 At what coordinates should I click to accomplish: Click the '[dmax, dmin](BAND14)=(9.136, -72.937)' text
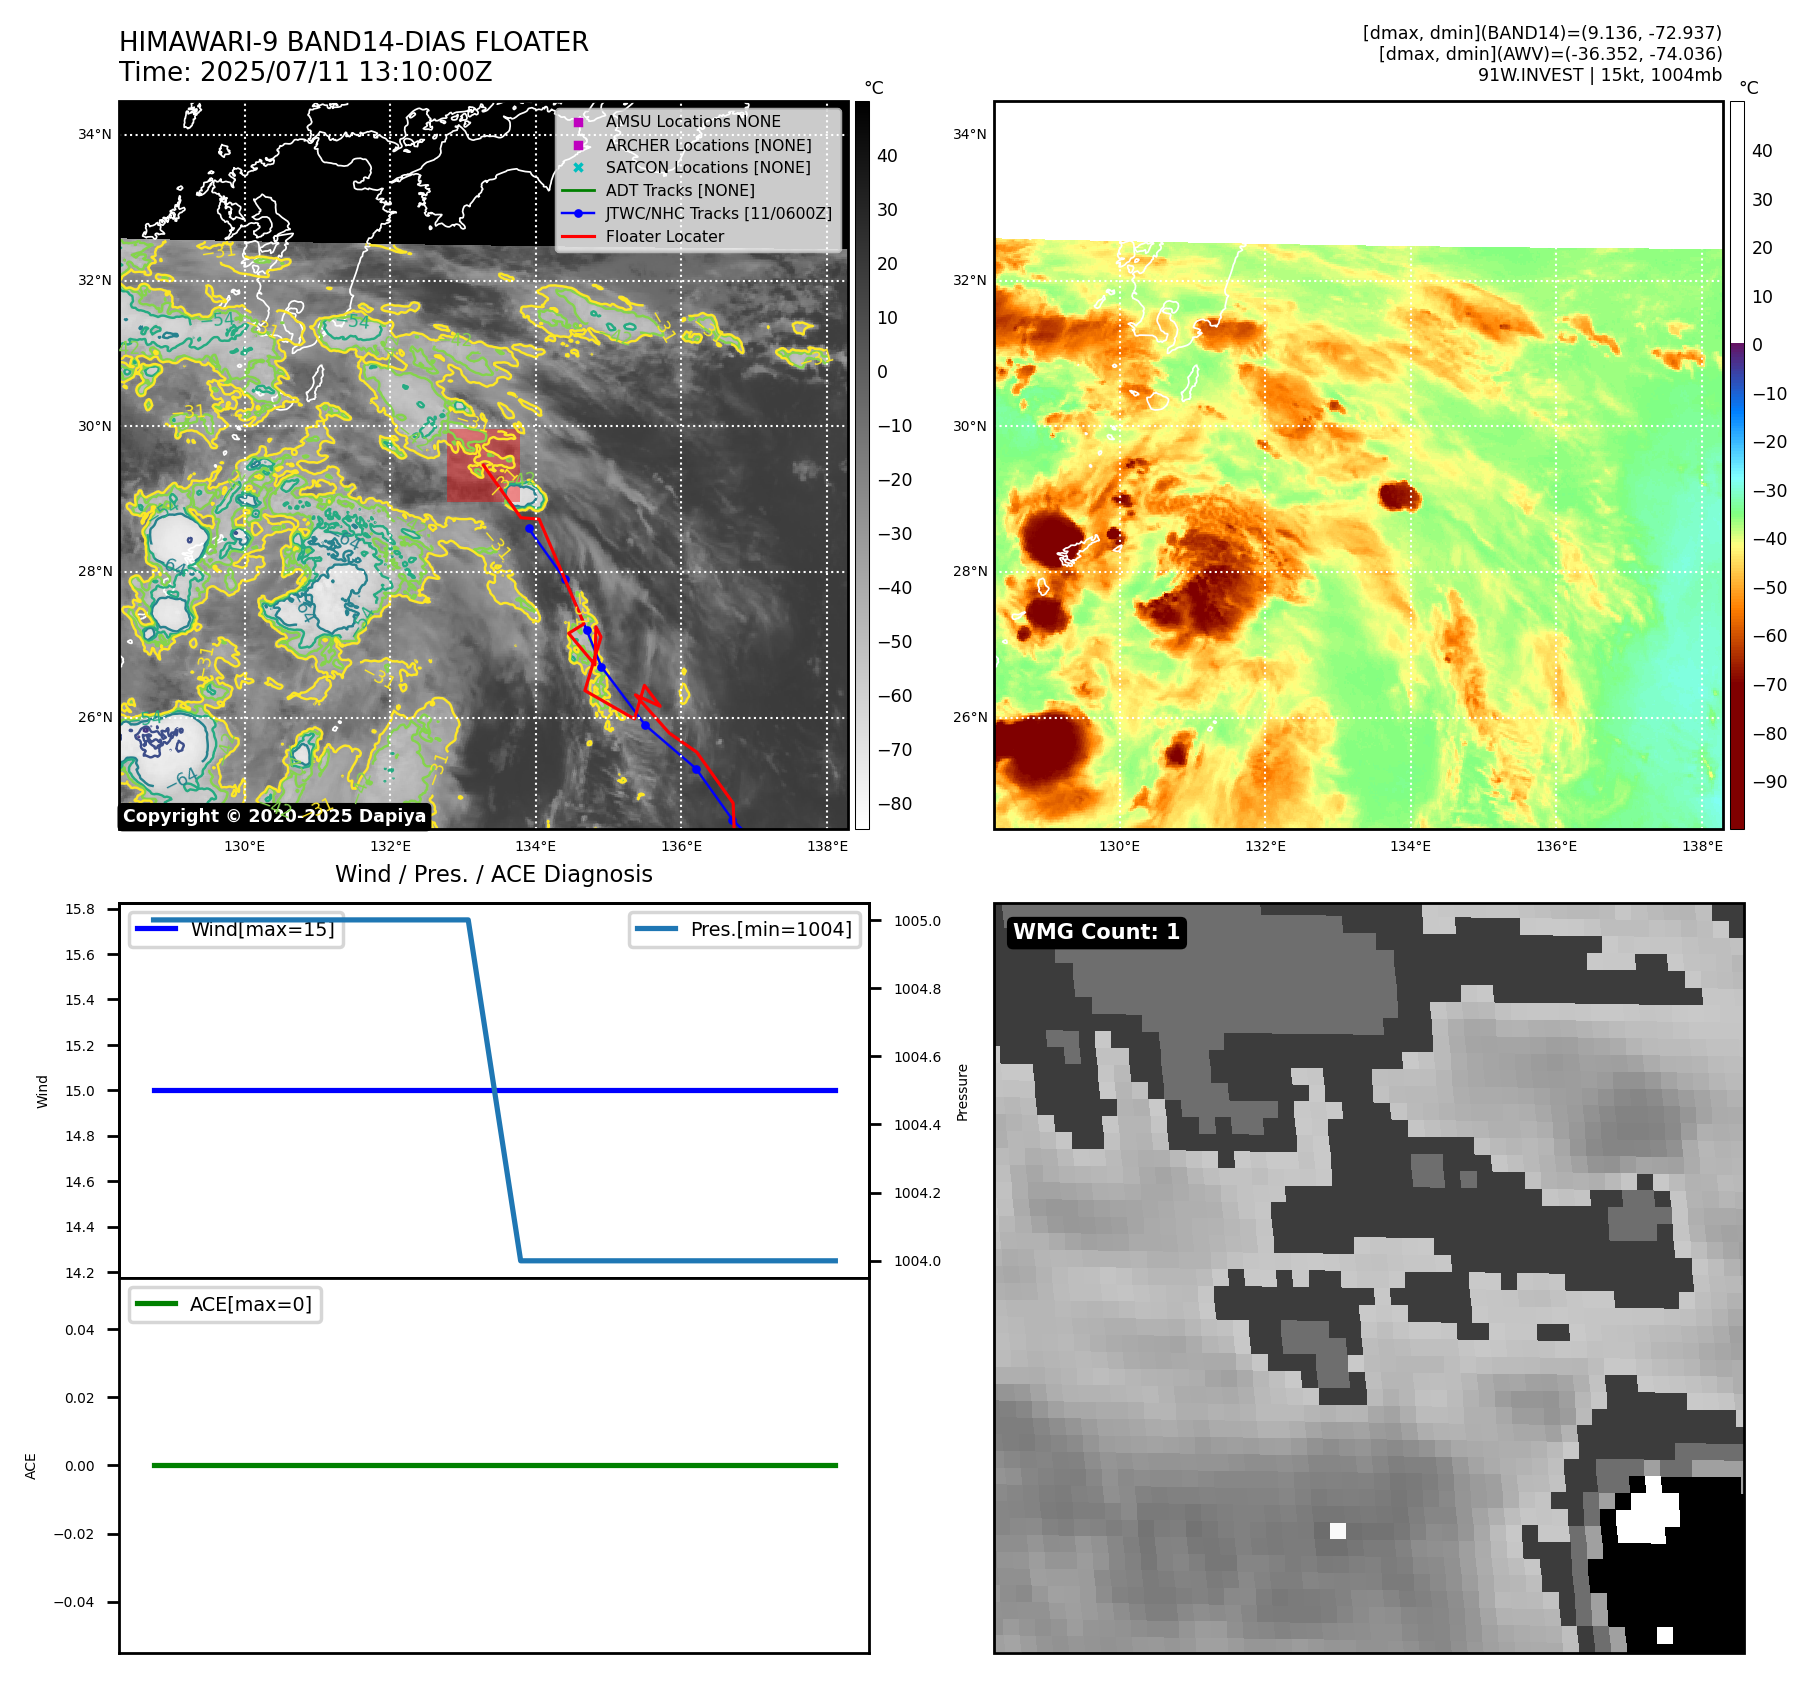[x=1542, y=33]
